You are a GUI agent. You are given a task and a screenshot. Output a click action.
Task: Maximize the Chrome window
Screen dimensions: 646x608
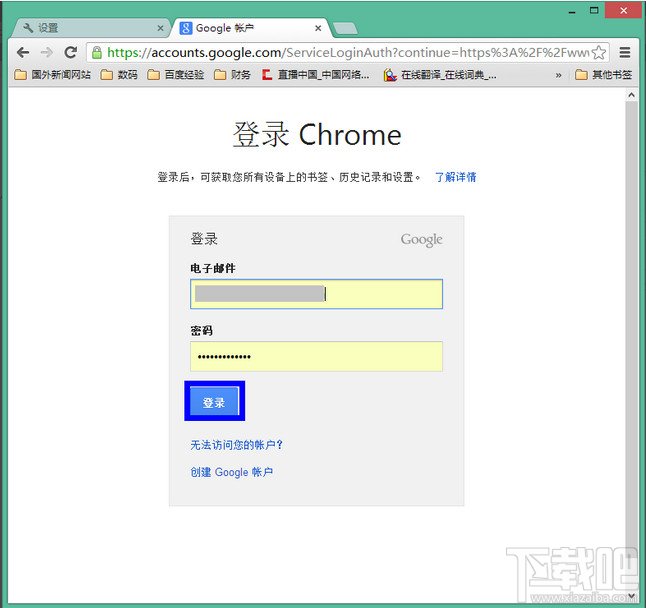[594, 10]
